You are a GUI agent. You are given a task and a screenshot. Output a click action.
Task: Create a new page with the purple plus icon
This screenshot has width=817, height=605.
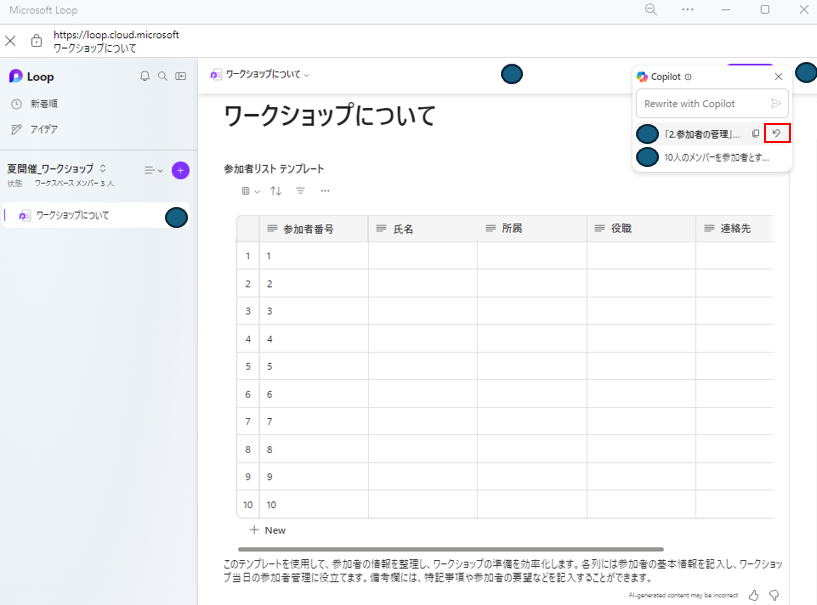(x=180, y=171)
